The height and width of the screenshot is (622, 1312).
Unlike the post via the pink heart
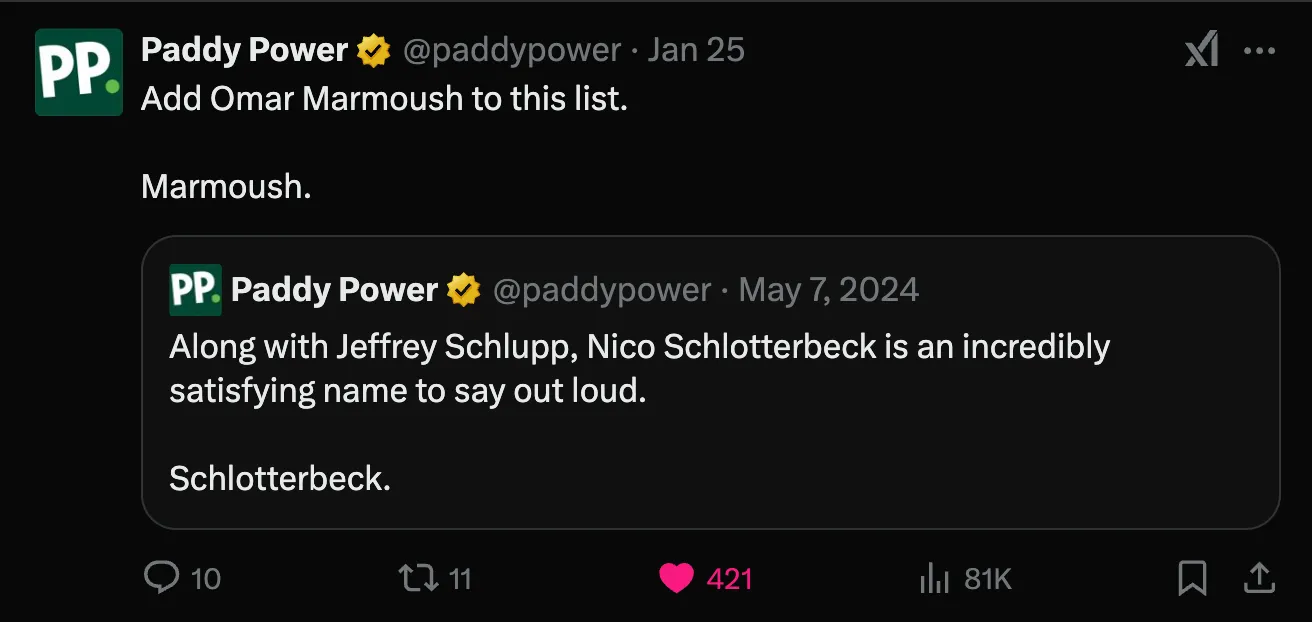click(677, 578)
